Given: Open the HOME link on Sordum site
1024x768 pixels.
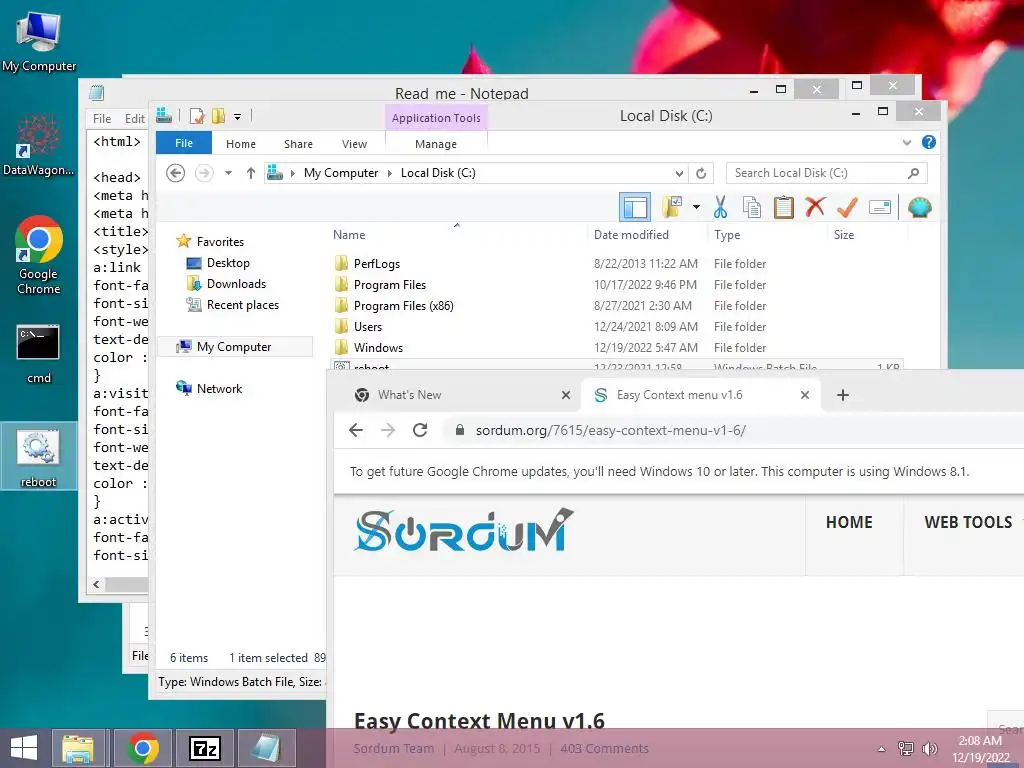Looking at the screenshot, I should (x=849, y=522).
